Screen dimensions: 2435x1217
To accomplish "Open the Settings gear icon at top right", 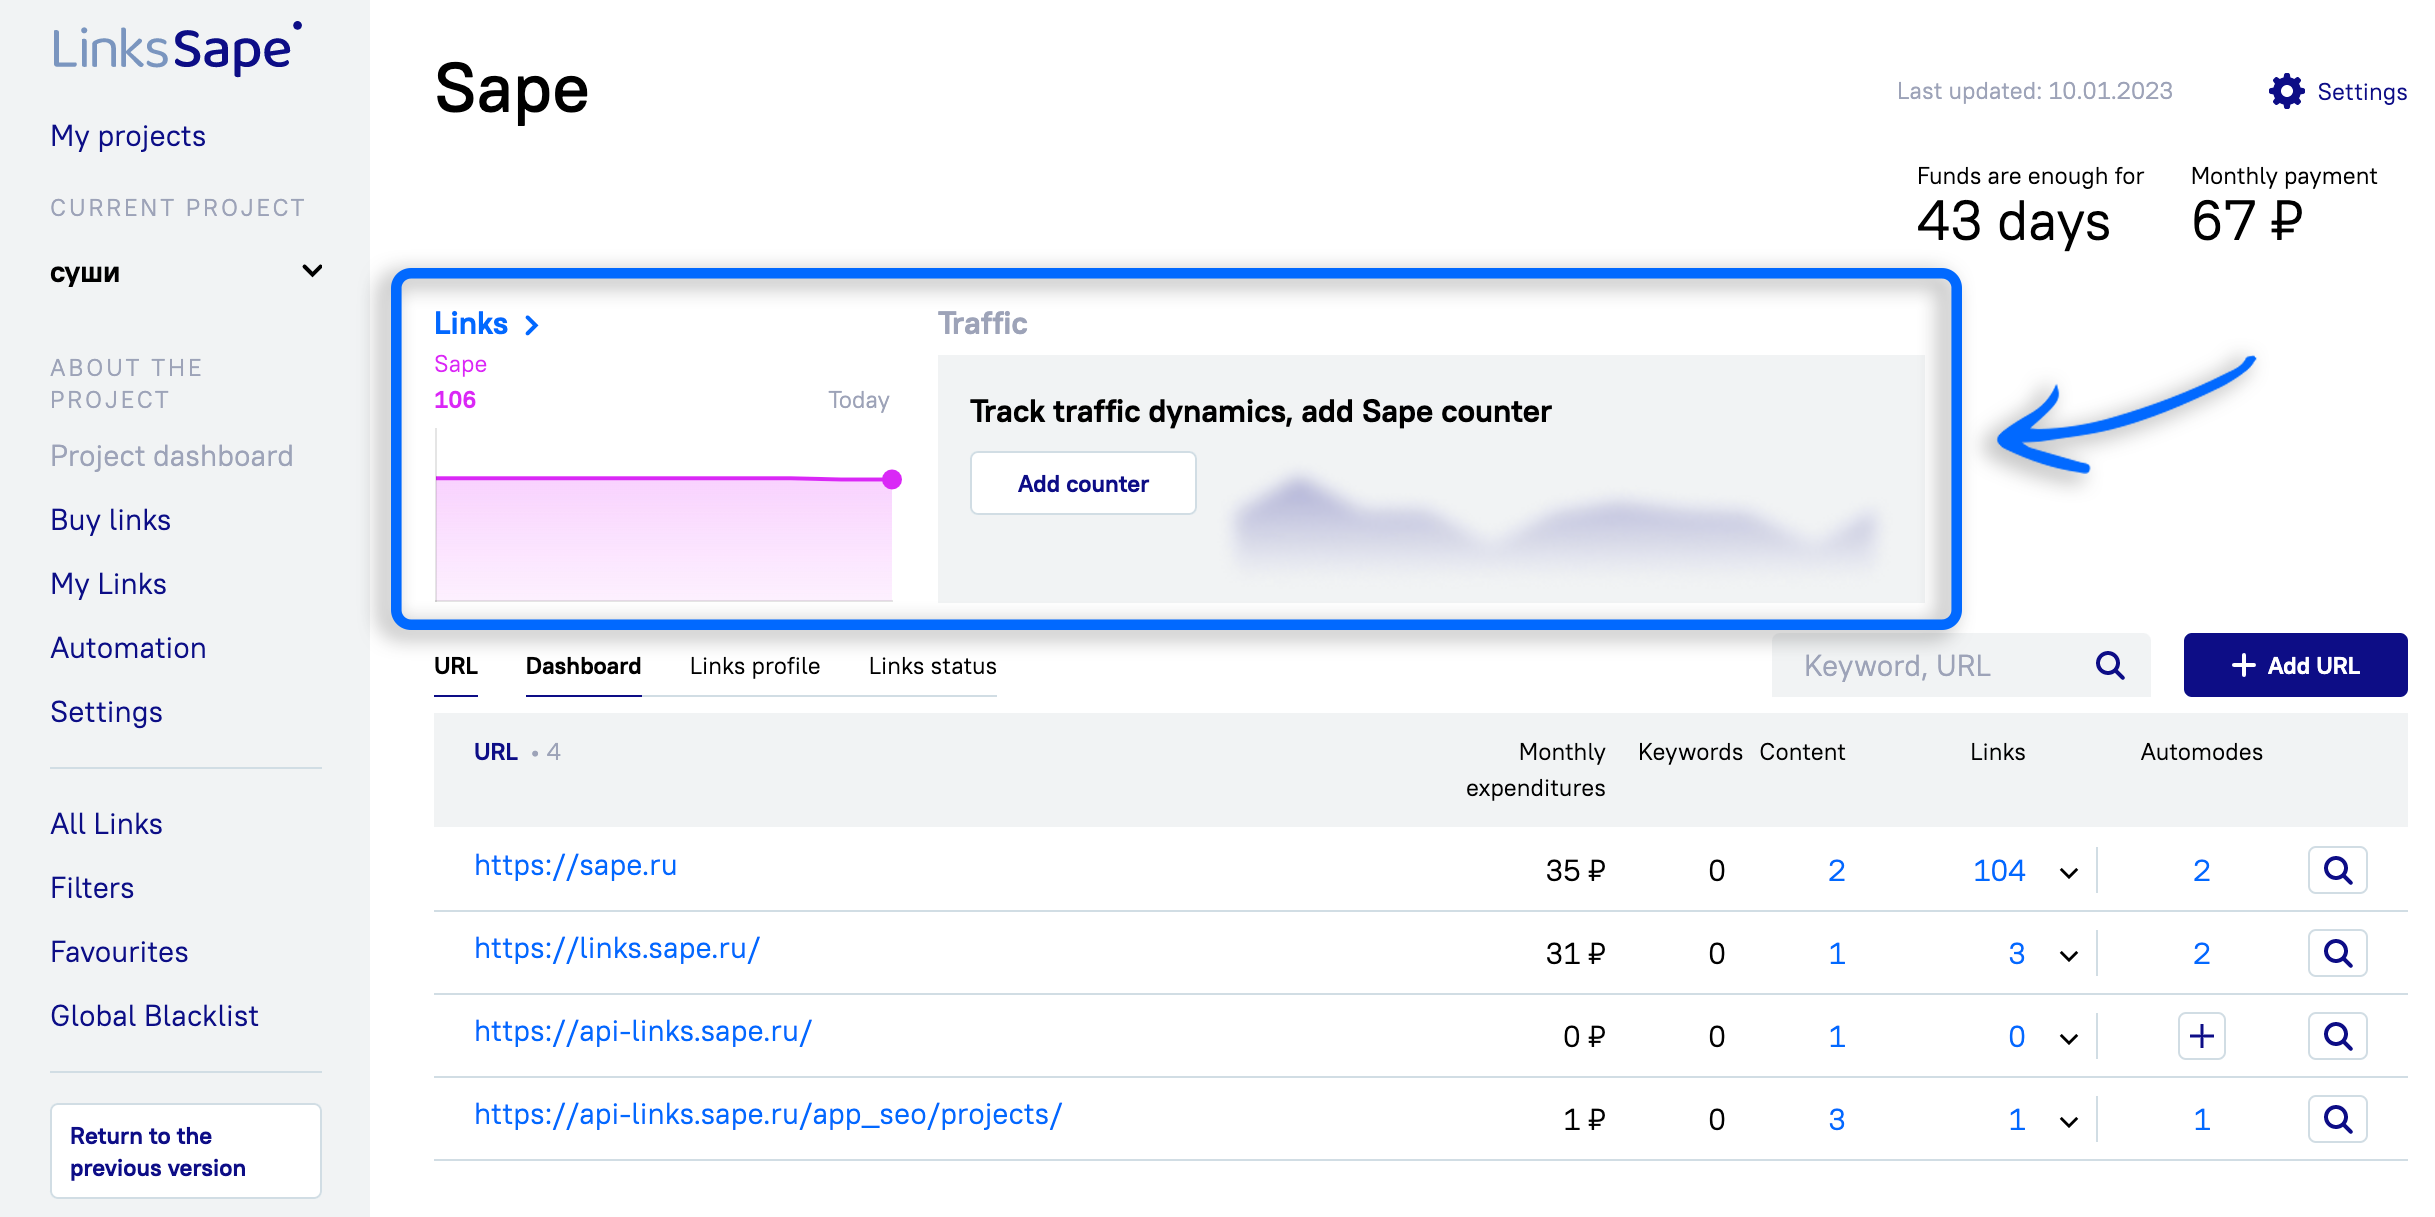I will point(2286,92).
